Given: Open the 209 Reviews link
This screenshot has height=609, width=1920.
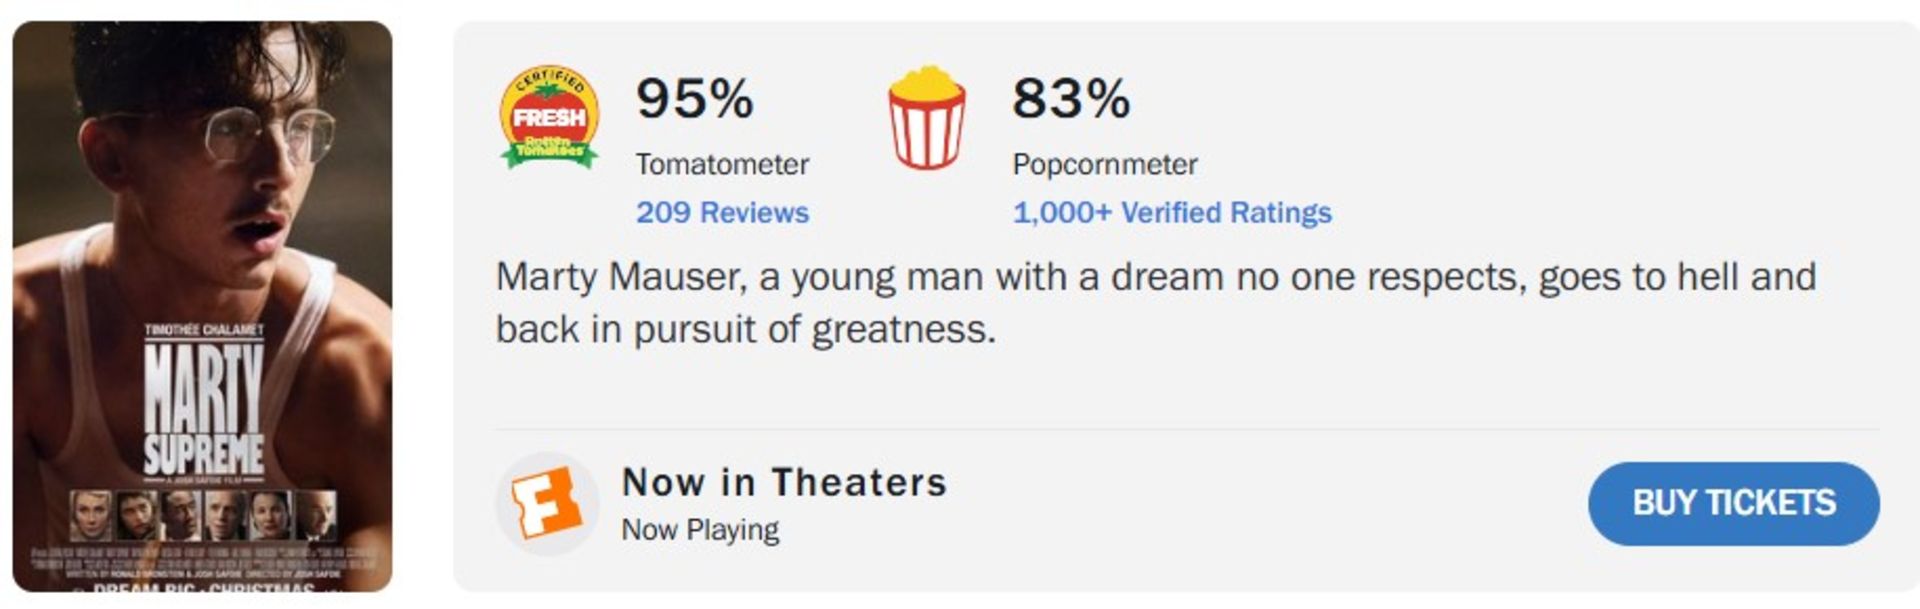Looking at the screenshot, I should 722,213.
